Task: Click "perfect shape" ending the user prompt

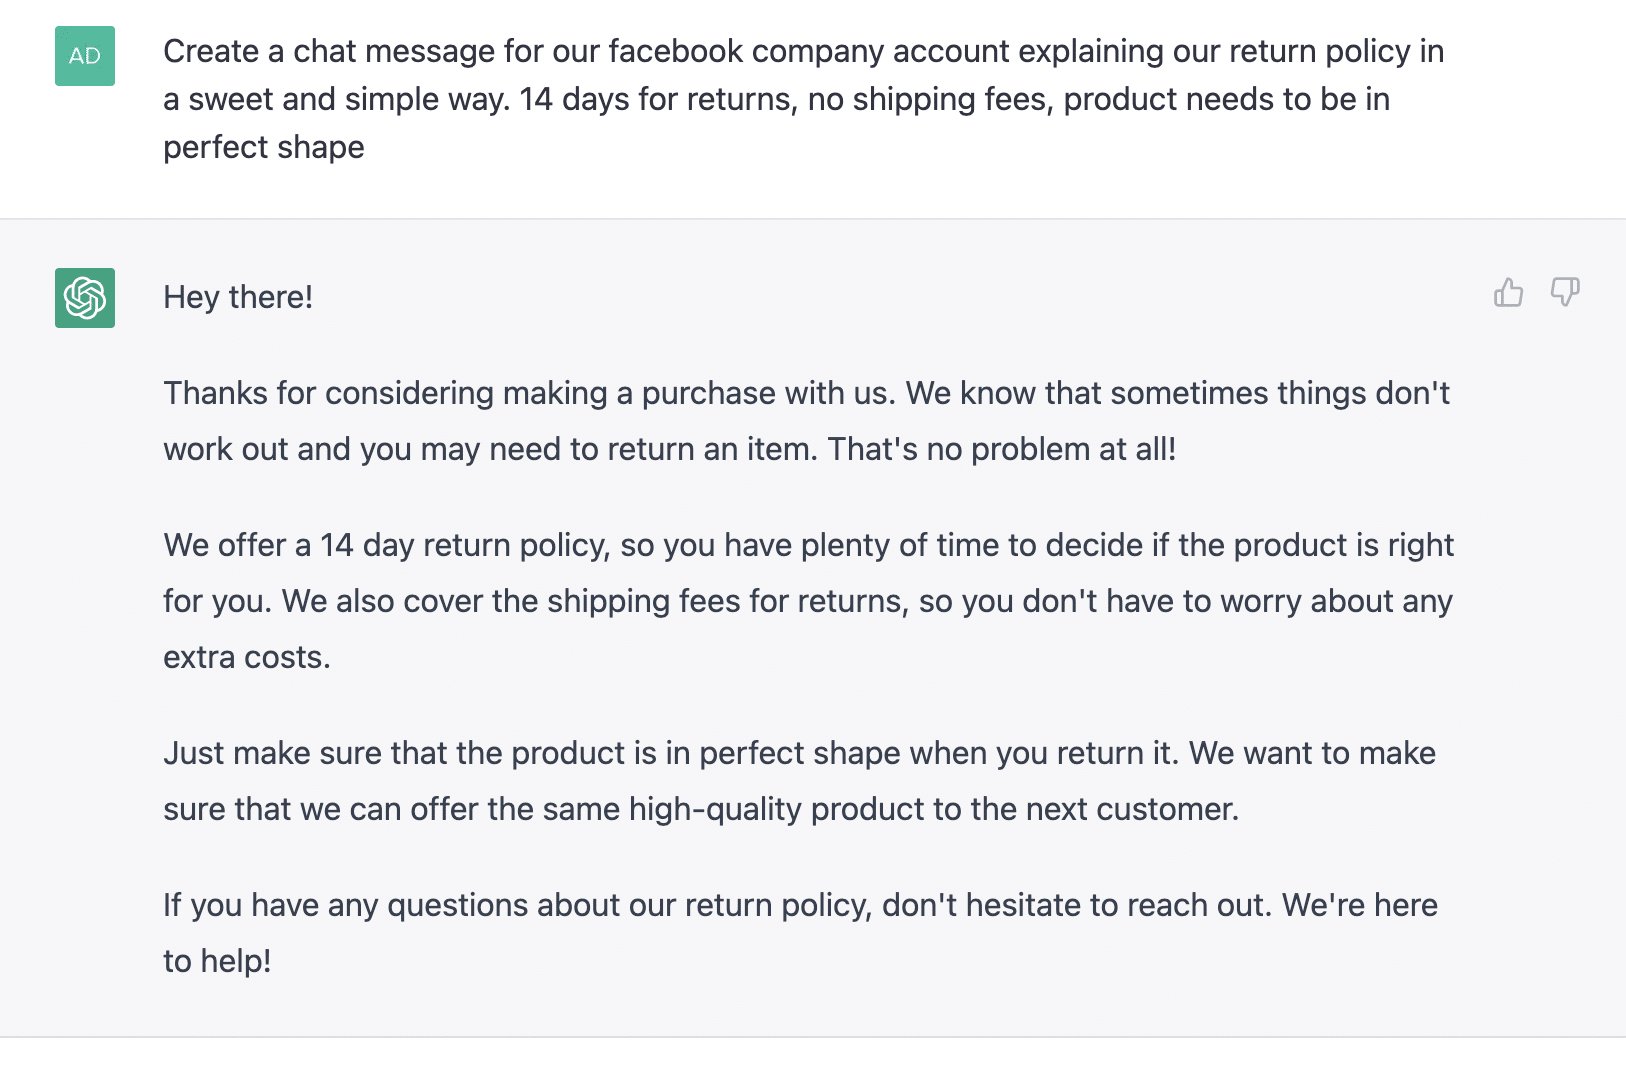Action: 264,147
